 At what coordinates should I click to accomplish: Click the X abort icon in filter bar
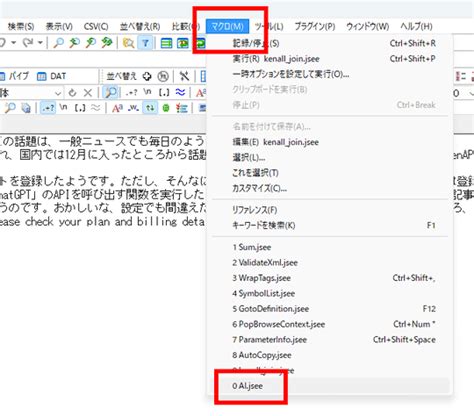point(88,93)
